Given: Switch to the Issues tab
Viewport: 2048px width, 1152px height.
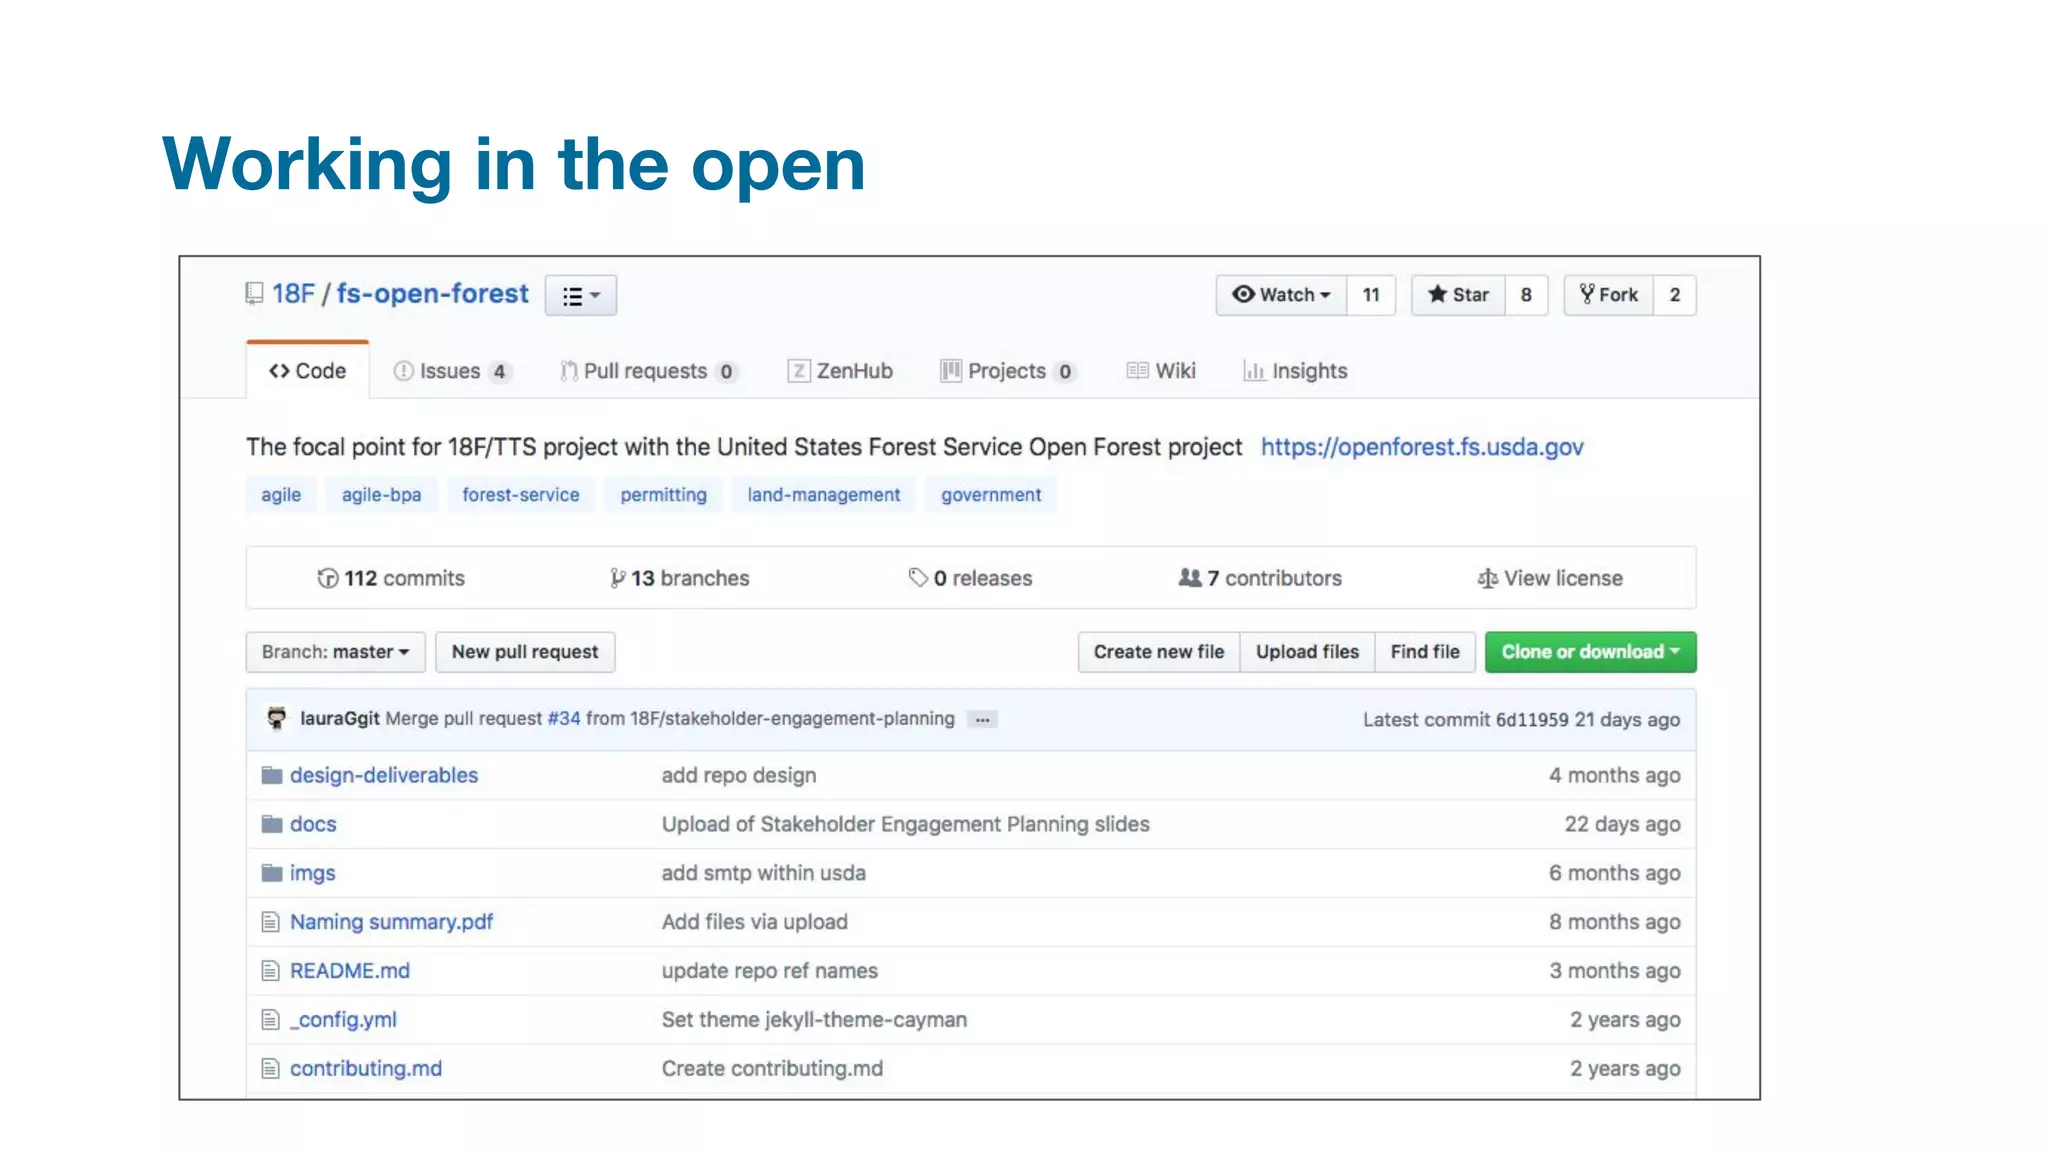Looking at the screenshot, I should (x=452, y=371).
